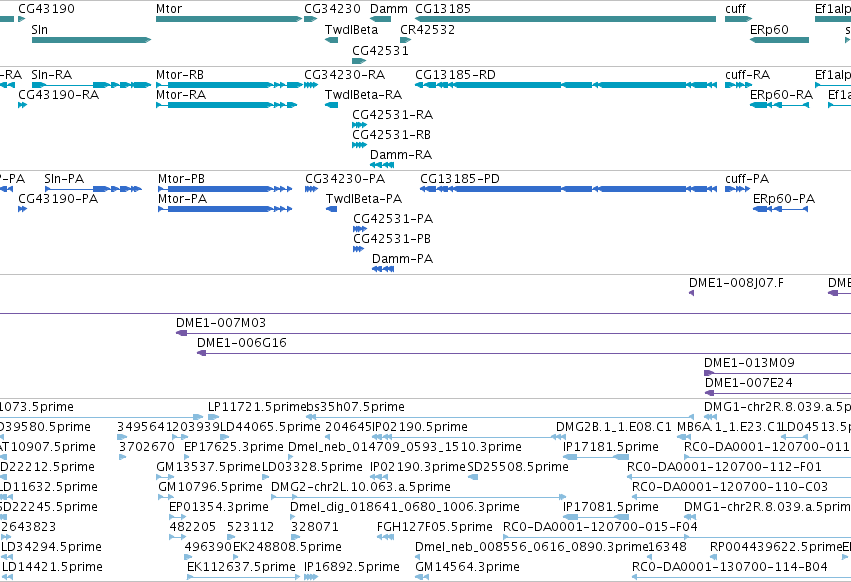Select the CR42532 gene label
This screenshot has height=582, width=851.
coord(428,29)
